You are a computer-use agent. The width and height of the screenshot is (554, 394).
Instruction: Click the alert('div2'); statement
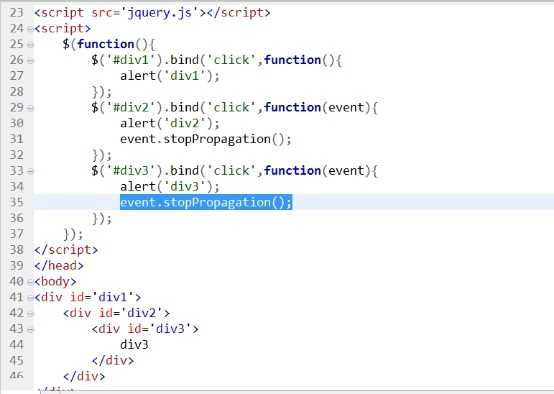[x=170, y=123]
